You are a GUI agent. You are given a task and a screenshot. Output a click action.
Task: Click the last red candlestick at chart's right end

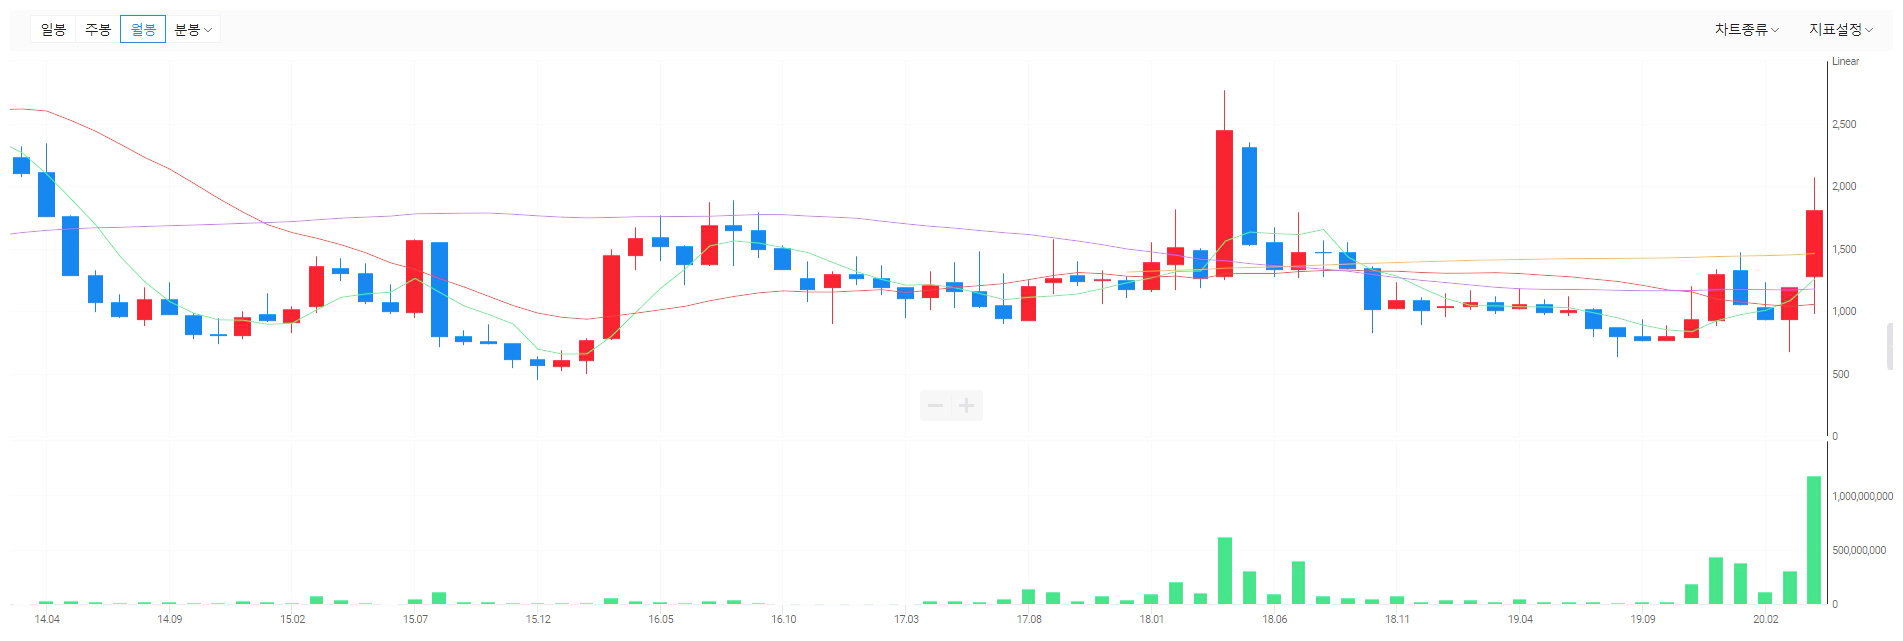(1814, 243)
